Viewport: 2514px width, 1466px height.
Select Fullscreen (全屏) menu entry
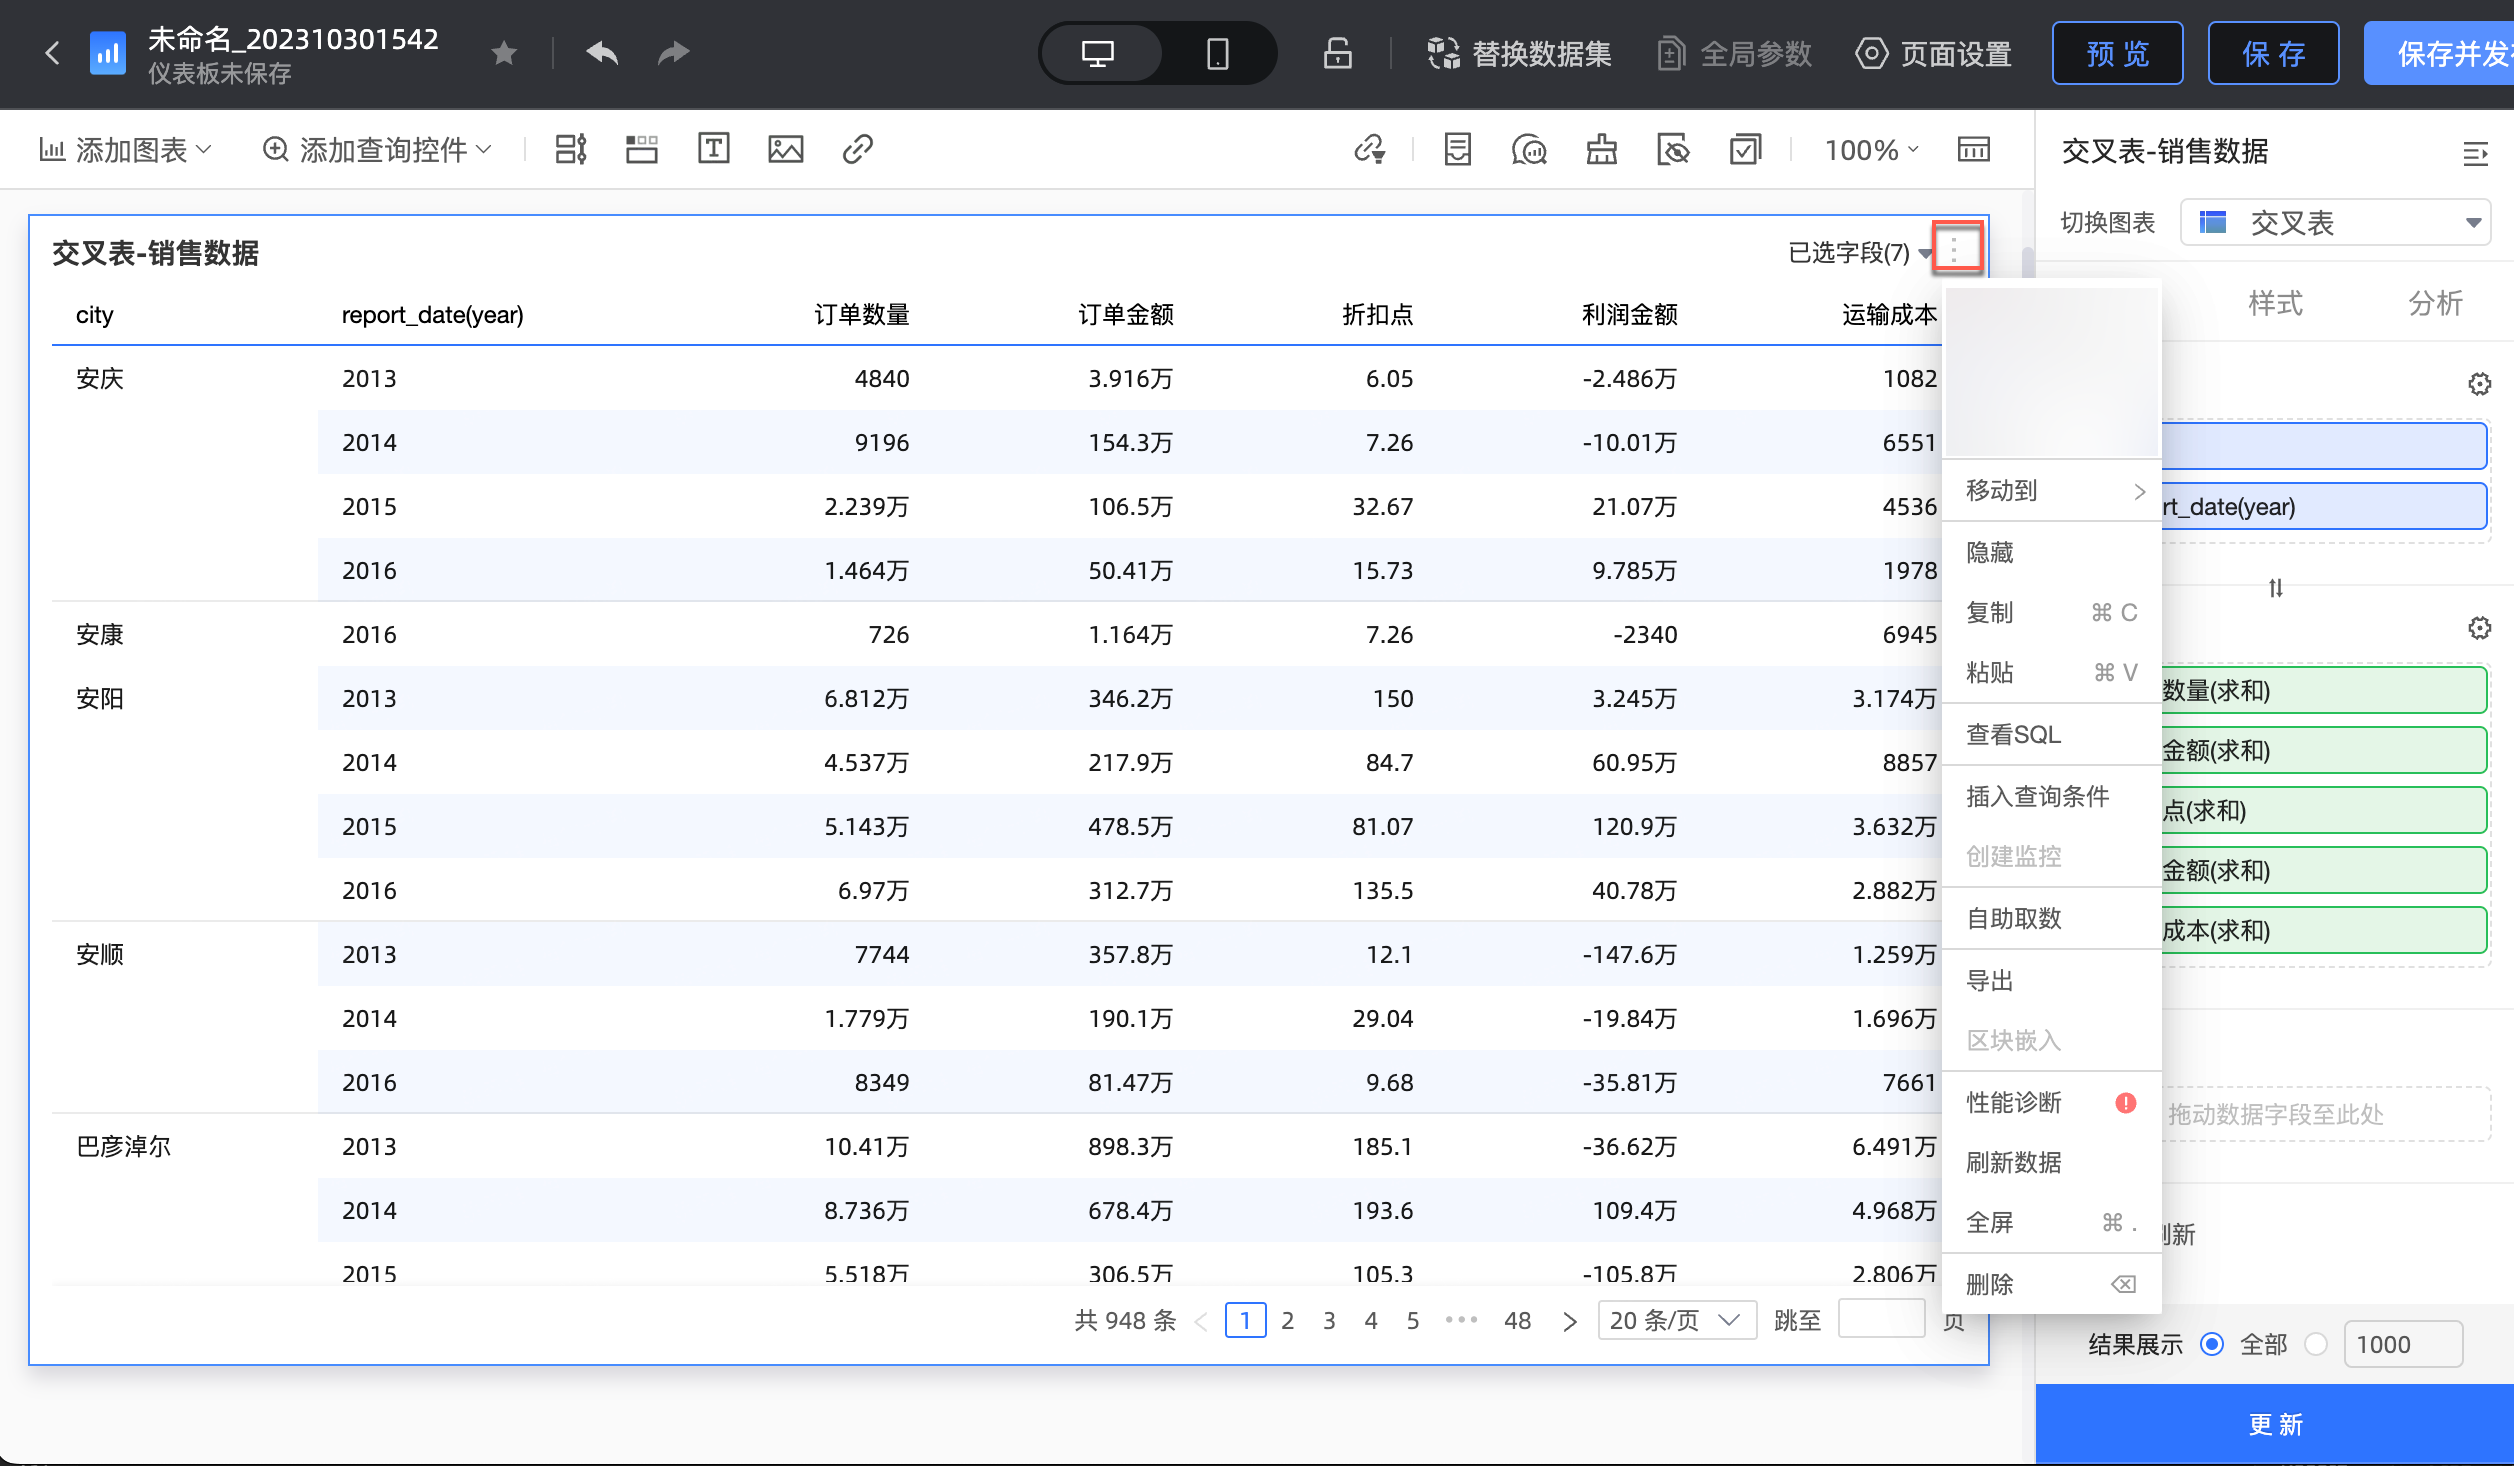2052,1223
